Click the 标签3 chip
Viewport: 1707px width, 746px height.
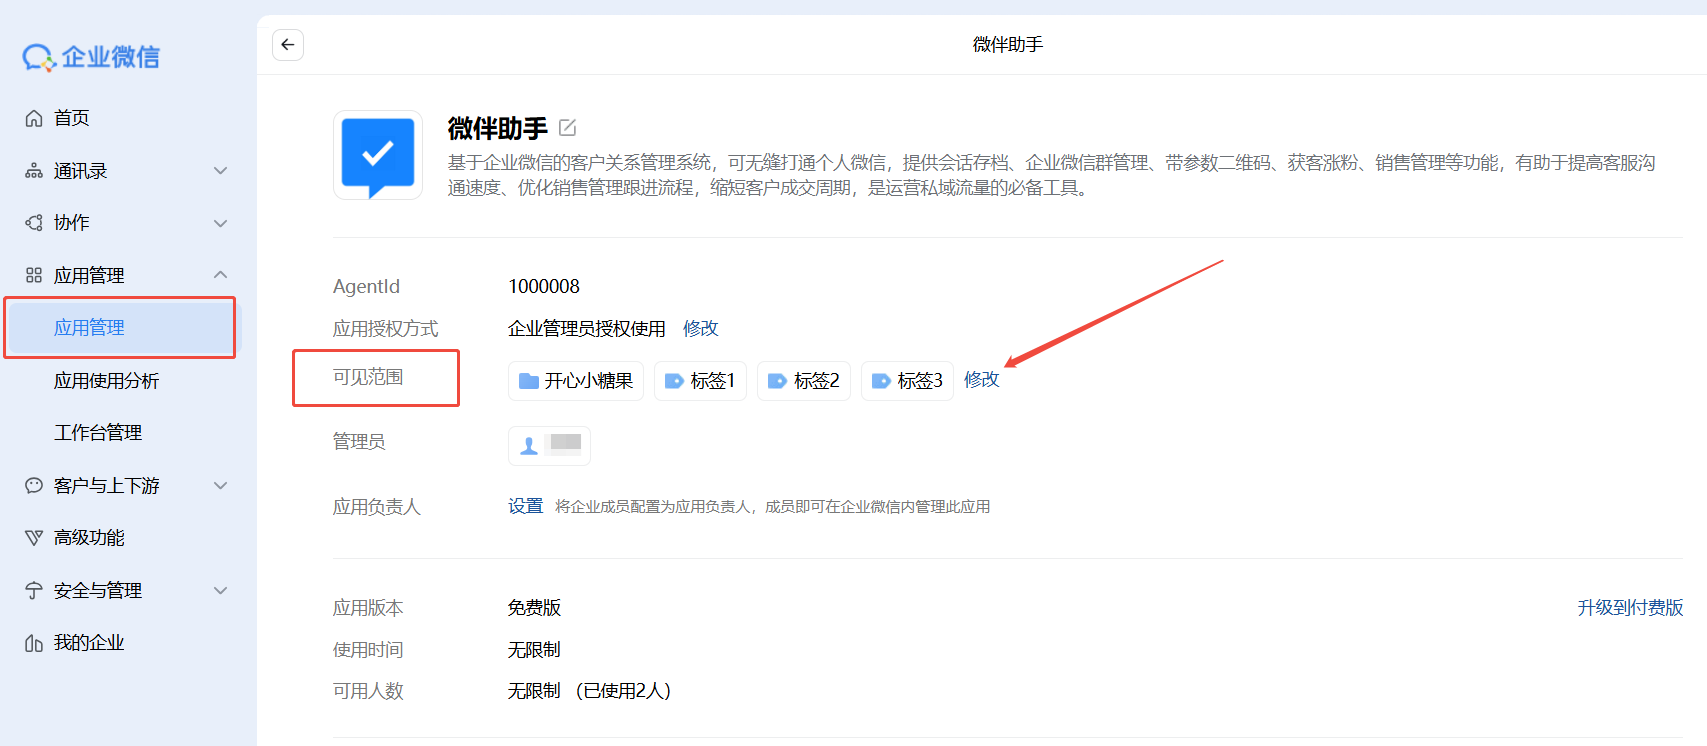pos(907,381)
